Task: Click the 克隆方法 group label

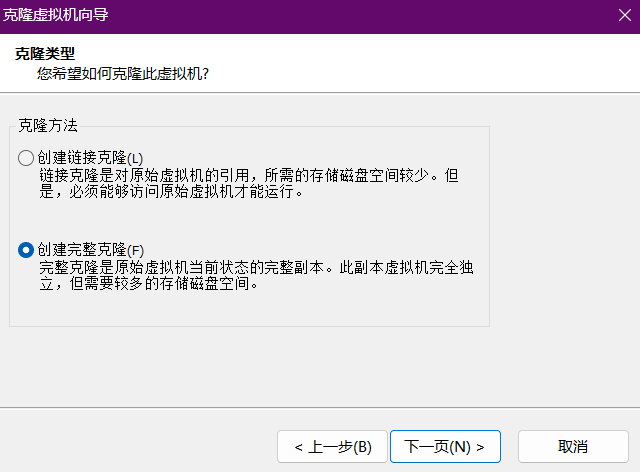Action: coord(48,125)
